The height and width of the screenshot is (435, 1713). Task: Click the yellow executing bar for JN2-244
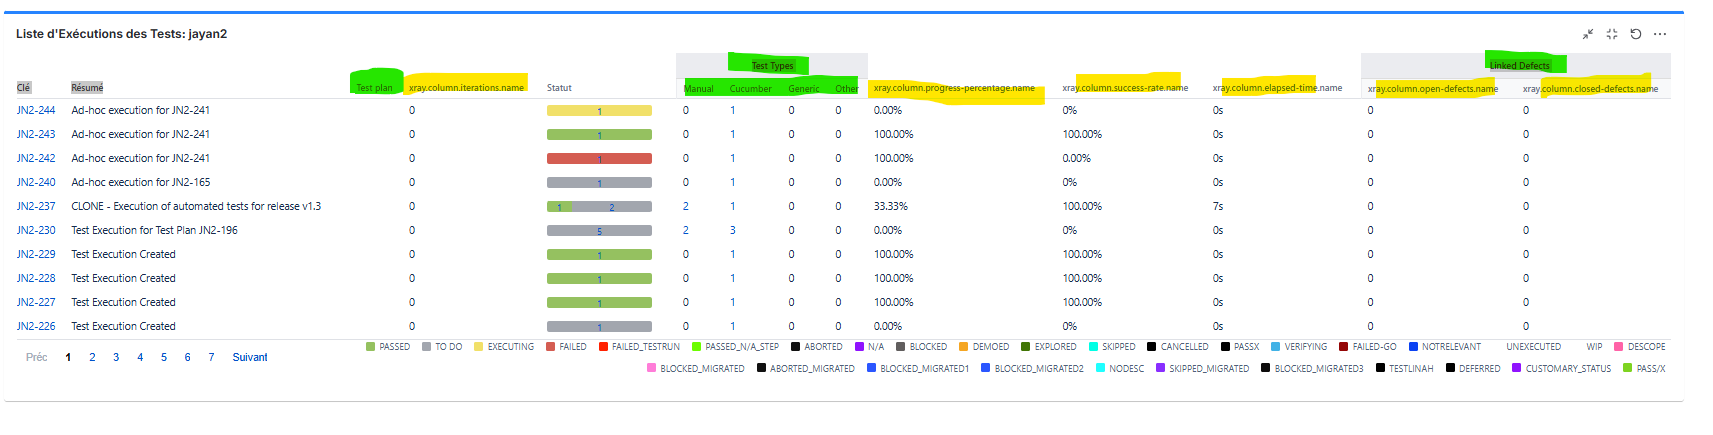599,111
